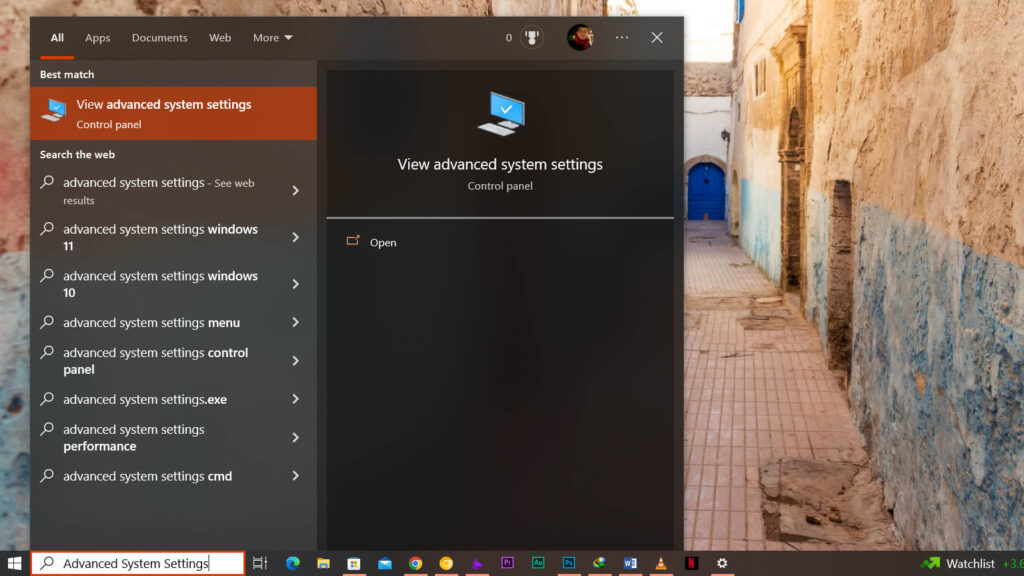Launch Adobe Photoshop from taskbar
The image size is (1024, 576).
(569, 563)
